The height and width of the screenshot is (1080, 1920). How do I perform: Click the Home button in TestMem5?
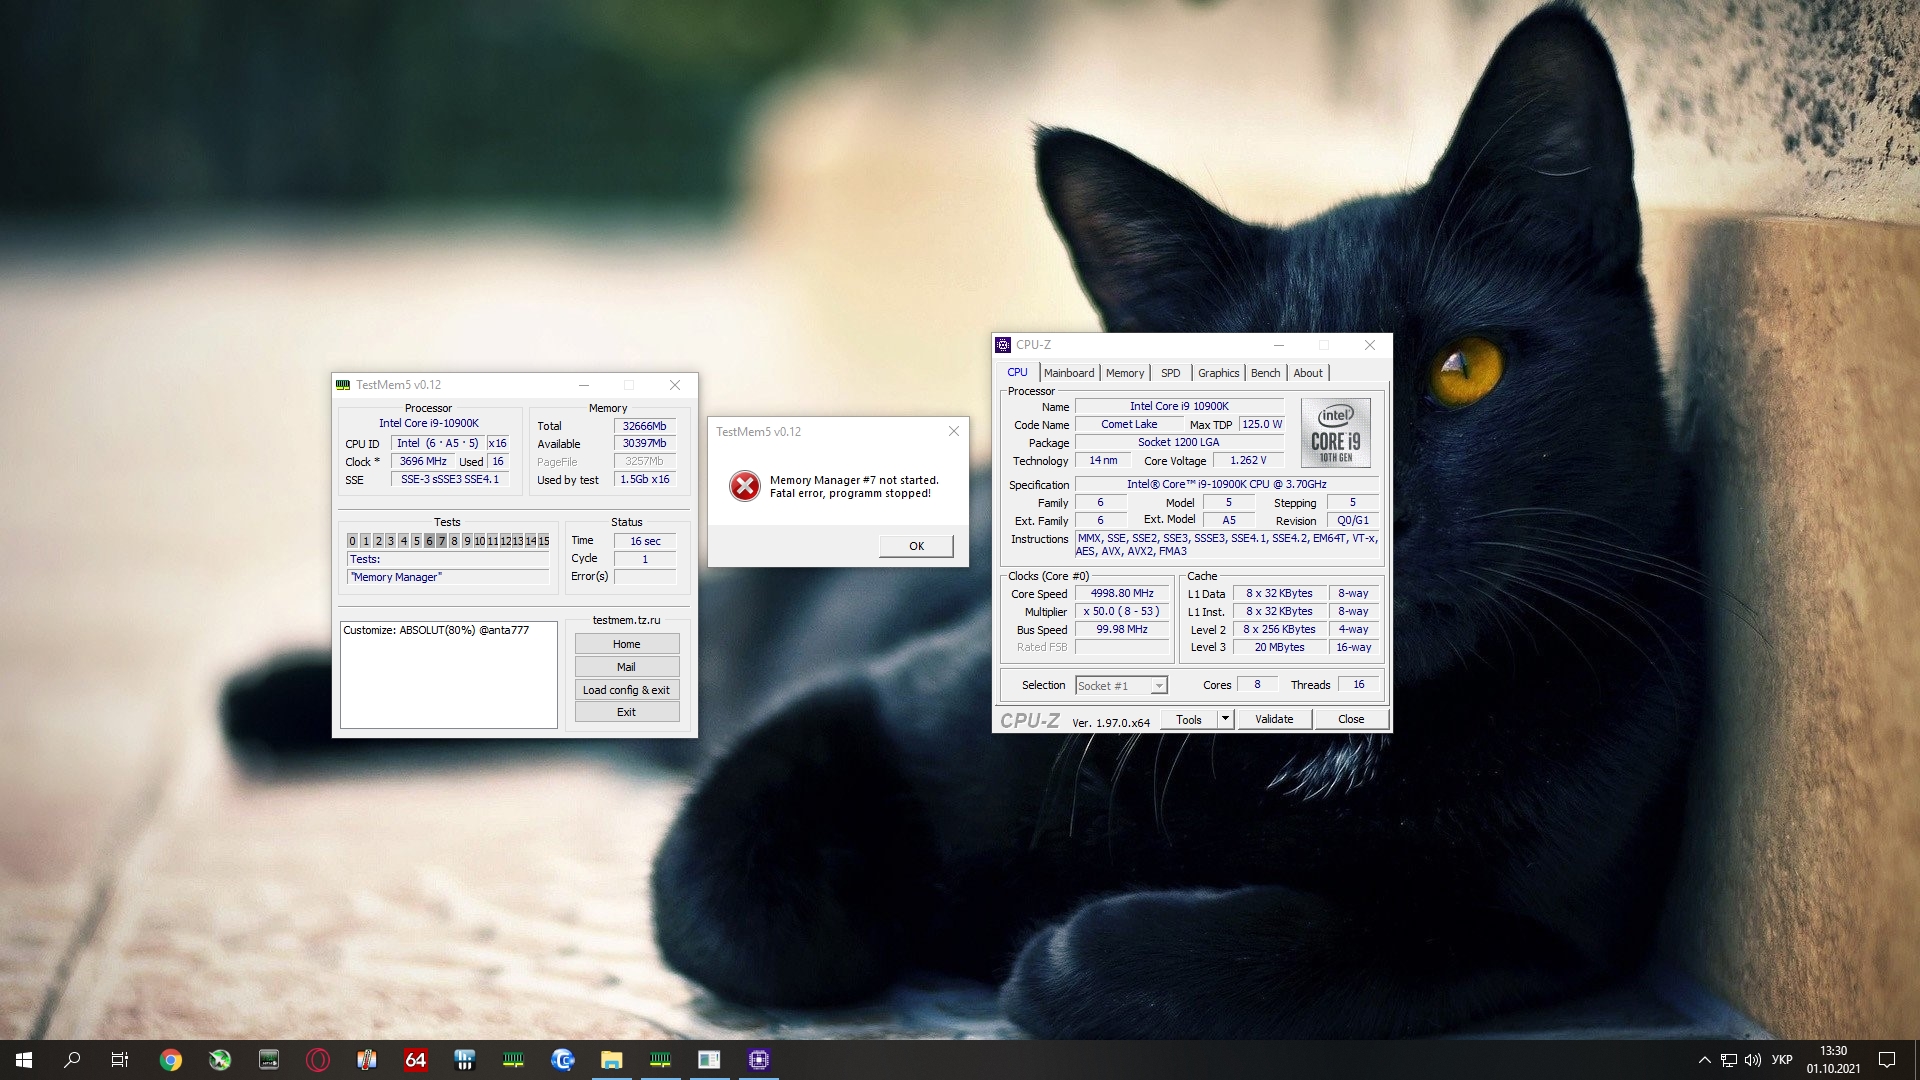626,644
